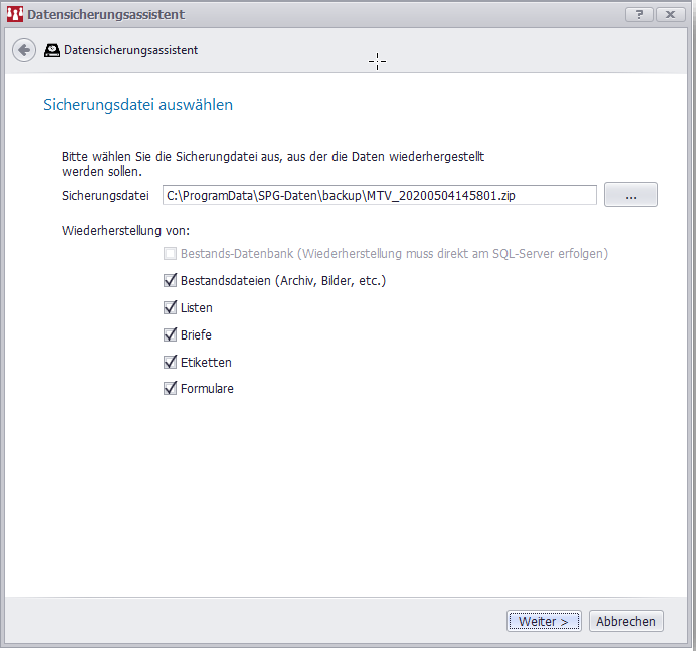Click into the Sicherungsdatei path field
The width and height of the screenshot is (696, 651).
(x=378, y=195)
